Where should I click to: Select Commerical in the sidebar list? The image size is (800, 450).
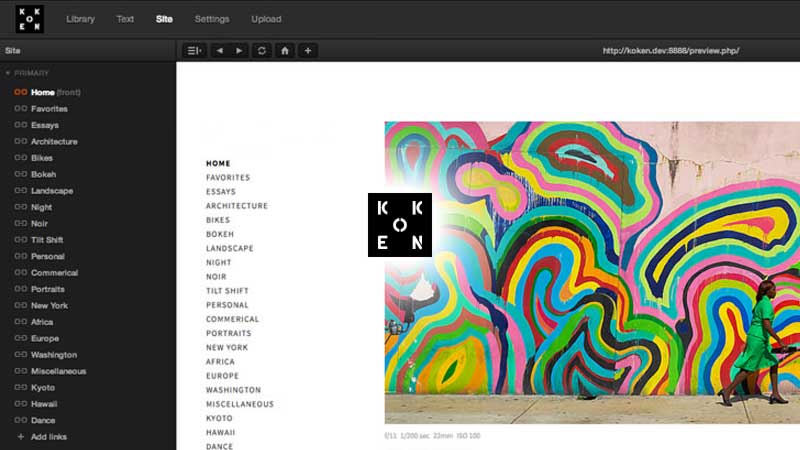[x=54, y=272]
